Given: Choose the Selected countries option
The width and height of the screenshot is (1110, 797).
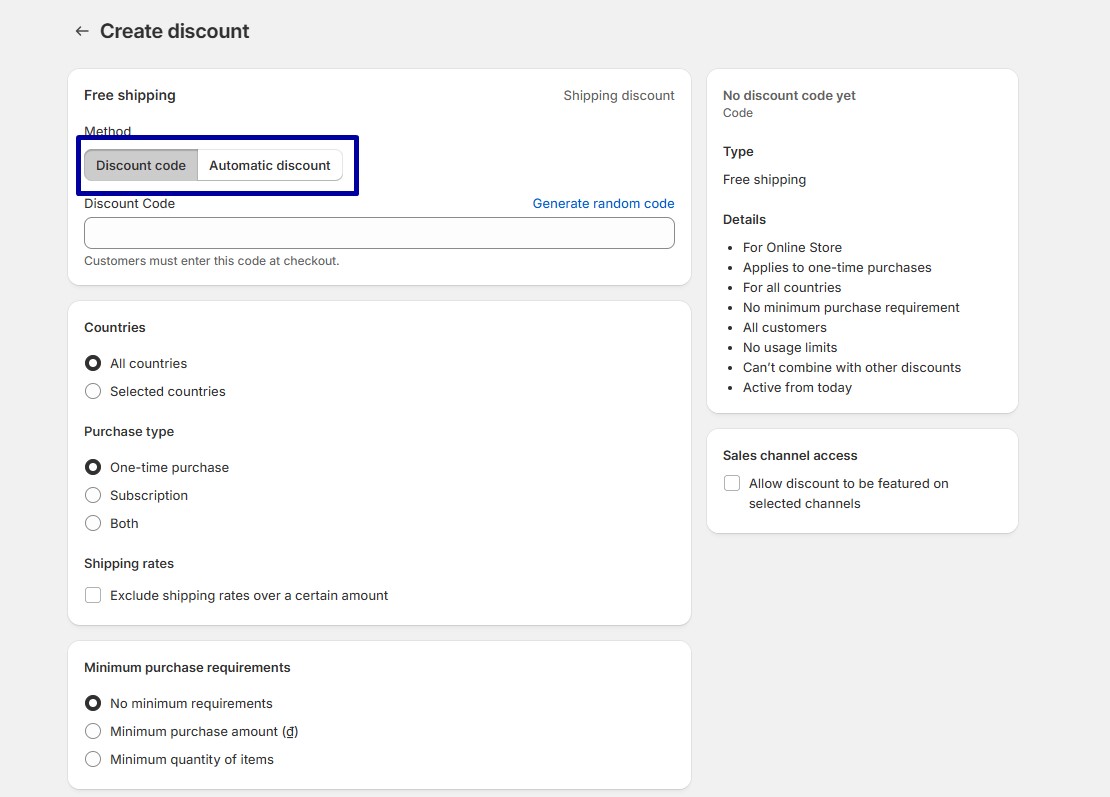Looking at the screenshot, I should point(93,391).
